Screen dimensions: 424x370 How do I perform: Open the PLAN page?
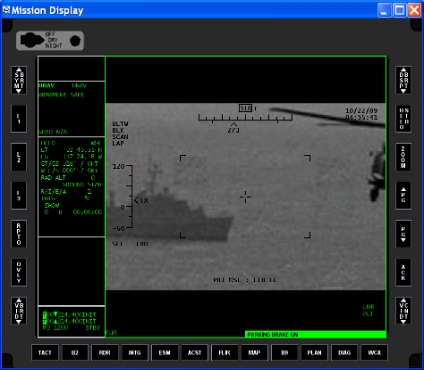[314, 353]
